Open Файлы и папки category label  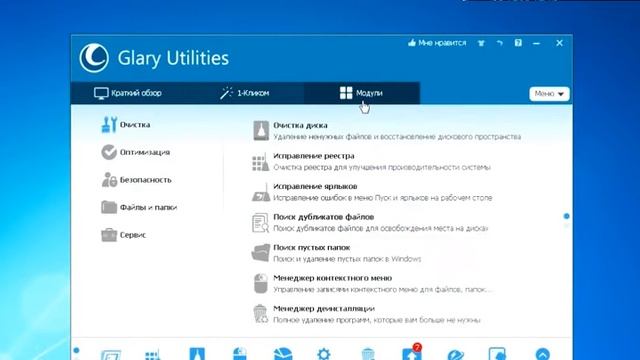148,207
